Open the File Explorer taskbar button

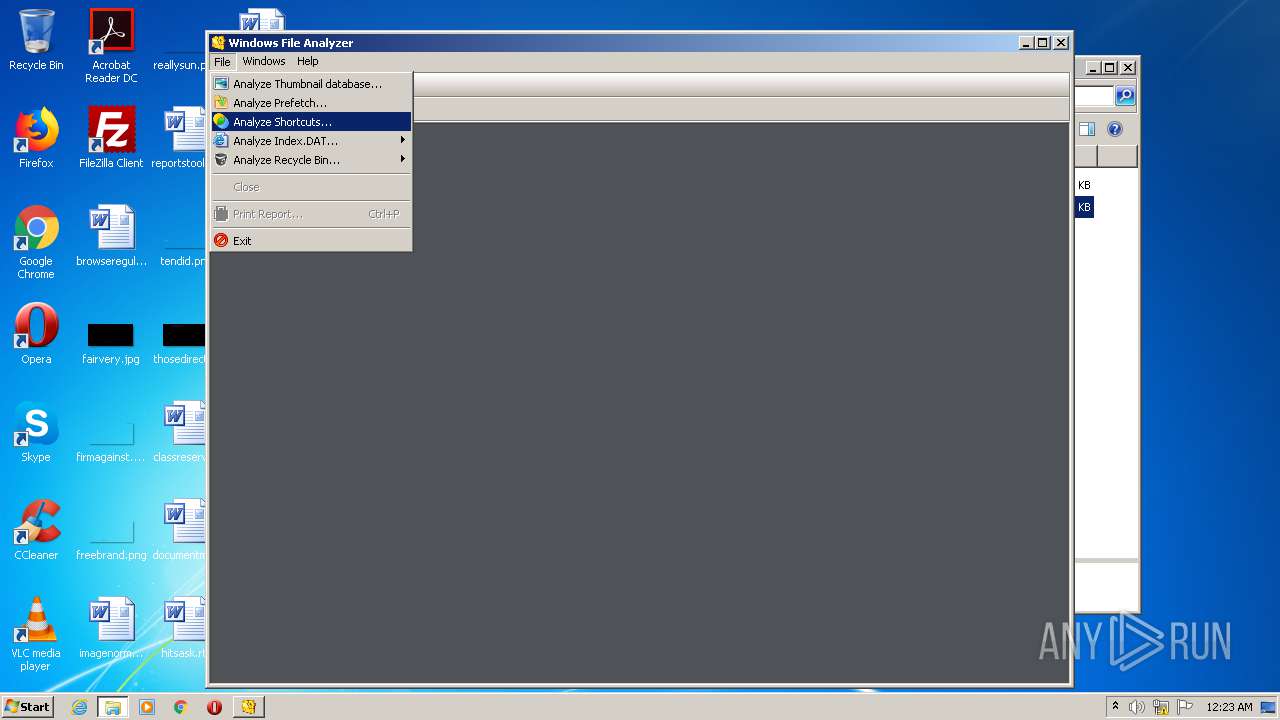113,707
